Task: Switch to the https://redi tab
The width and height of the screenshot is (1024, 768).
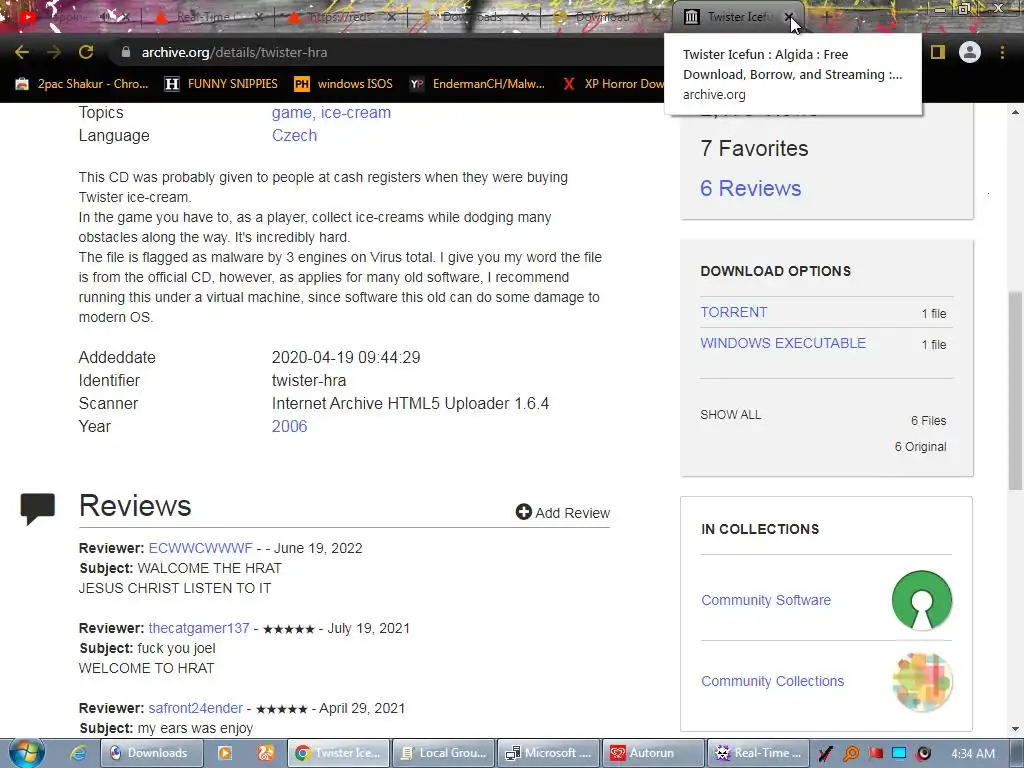Action: pos(342,17)
